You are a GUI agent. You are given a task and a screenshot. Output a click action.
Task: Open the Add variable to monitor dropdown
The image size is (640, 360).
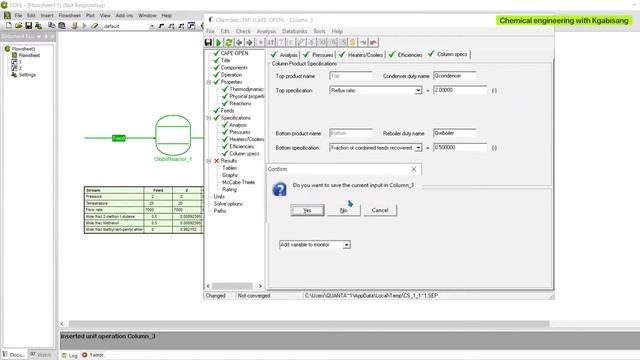pyautogui.click(x=346, y=245)
